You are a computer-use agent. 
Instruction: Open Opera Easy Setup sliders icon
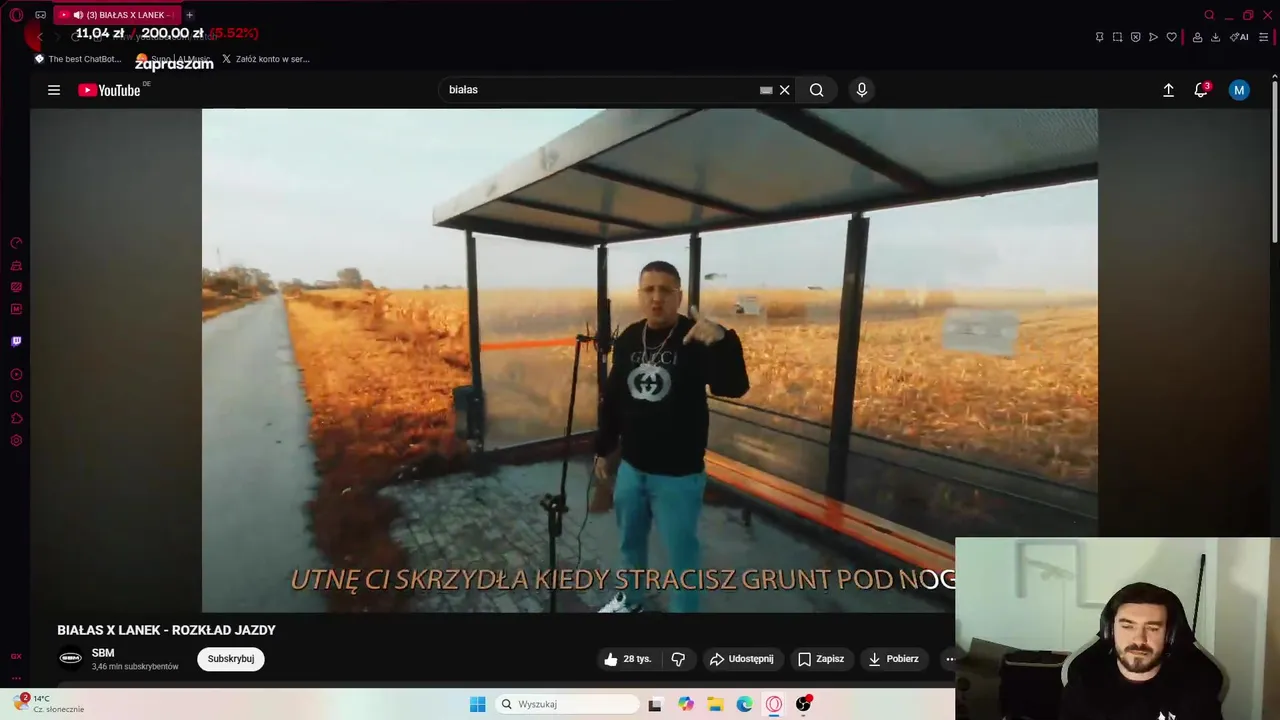point(1264,37)
